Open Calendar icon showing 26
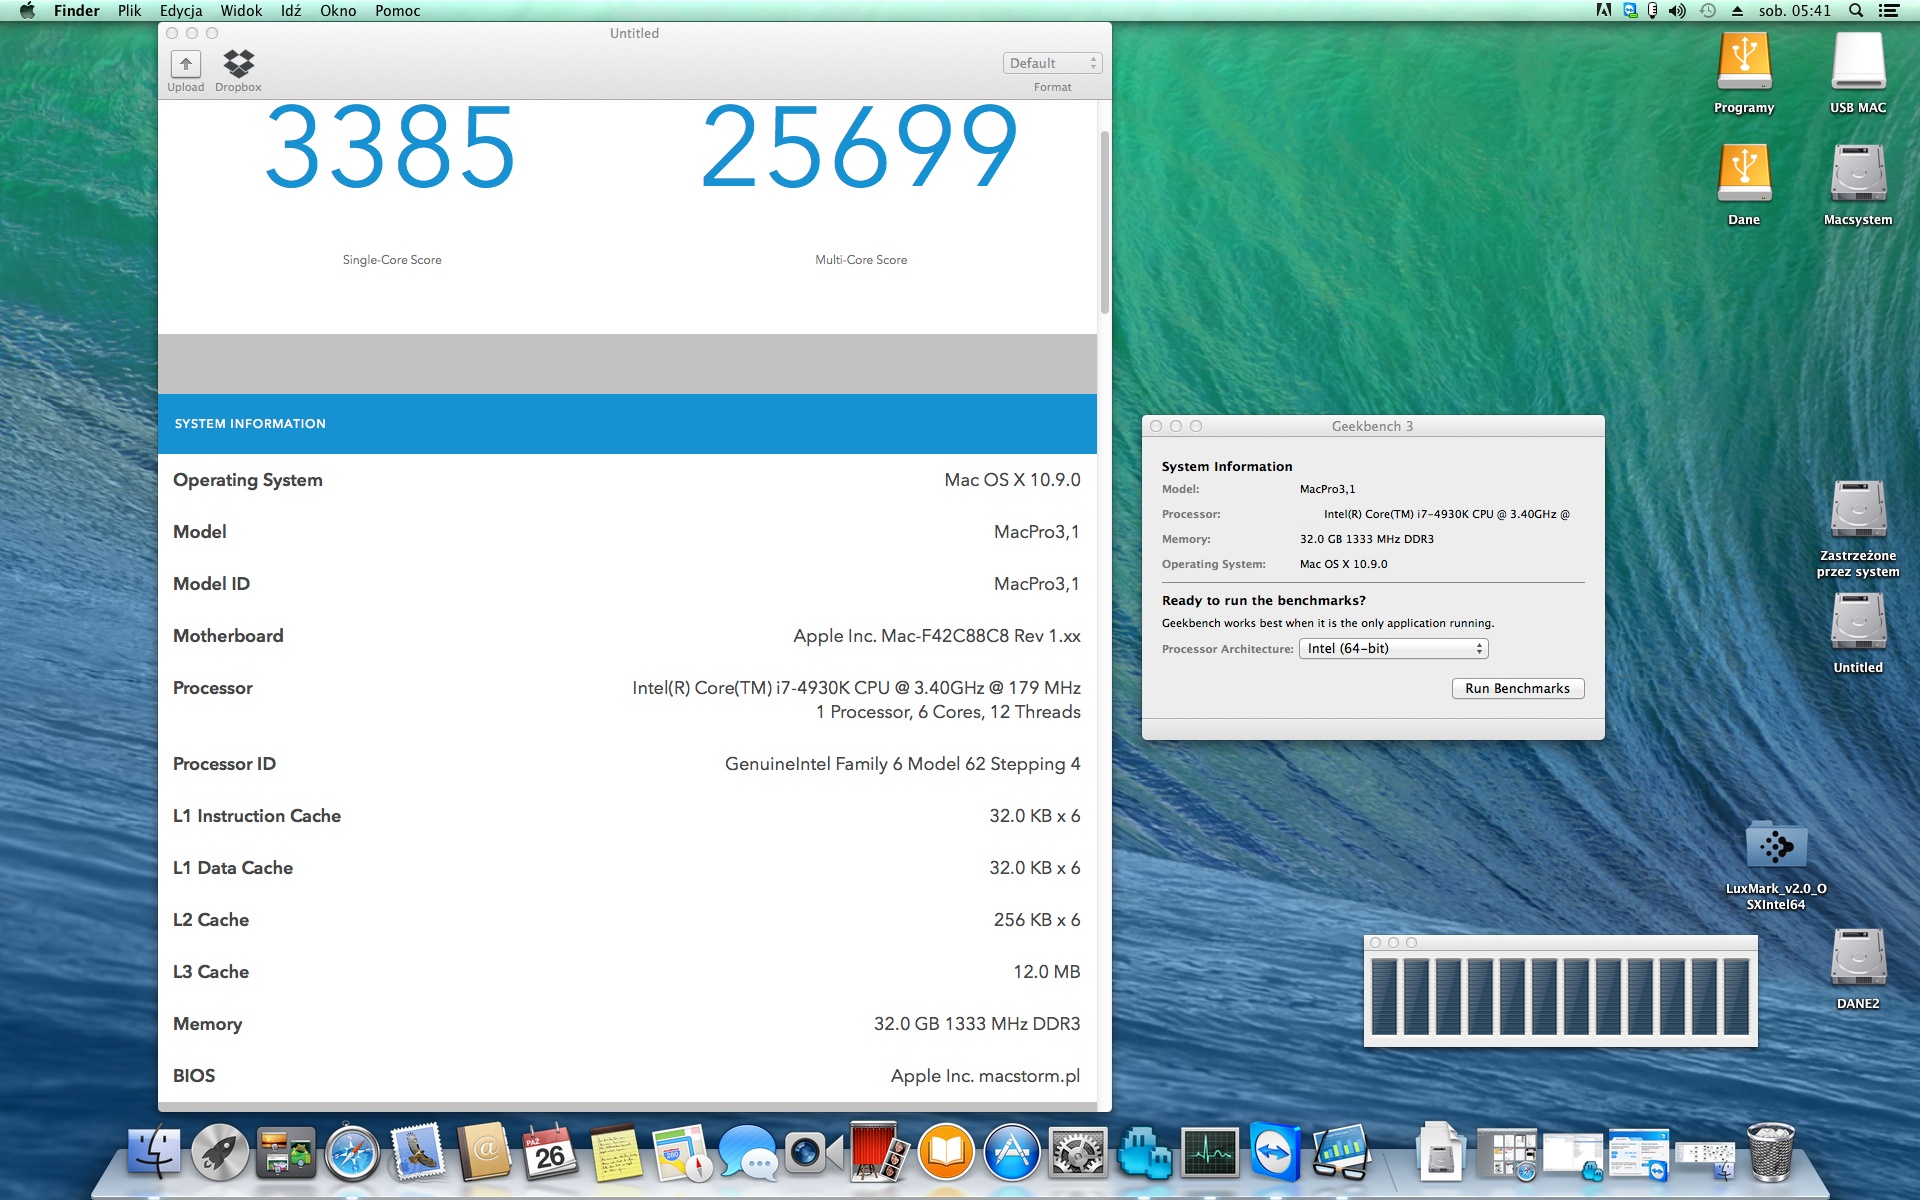The width and height of the screenshot is (1920, 1200). pos(550,1151)
